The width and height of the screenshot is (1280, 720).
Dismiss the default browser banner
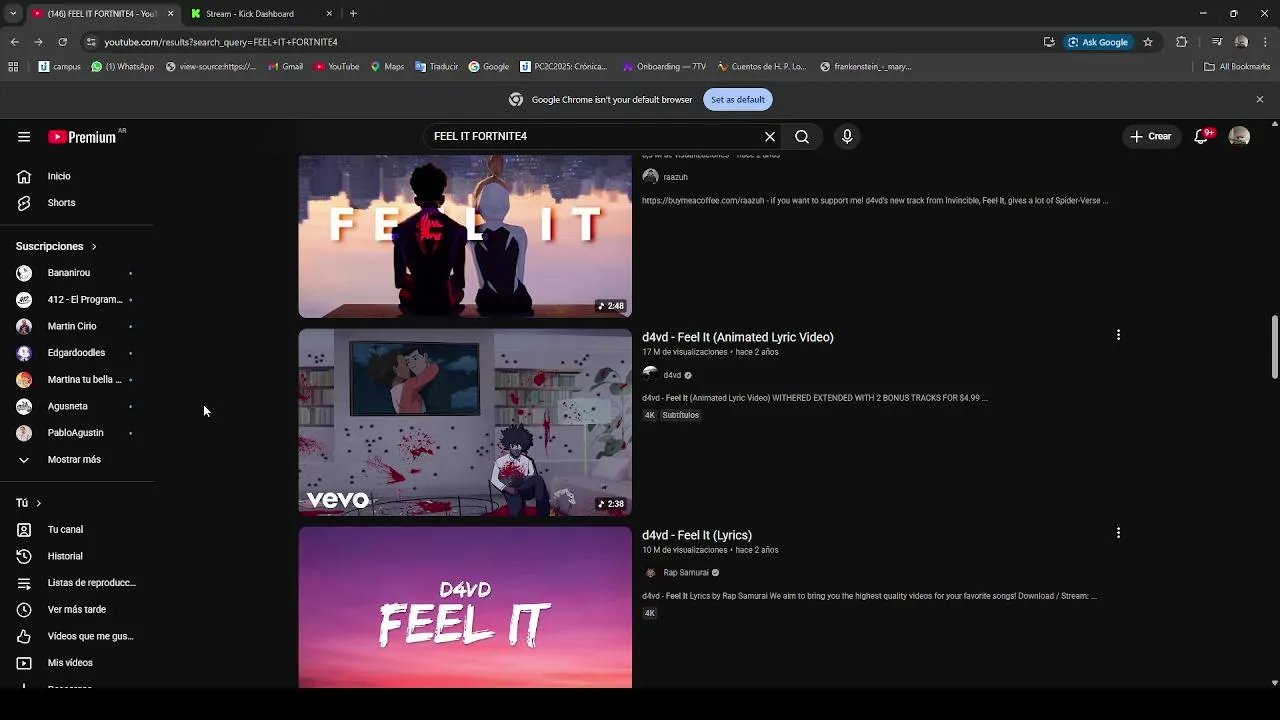1260,100
